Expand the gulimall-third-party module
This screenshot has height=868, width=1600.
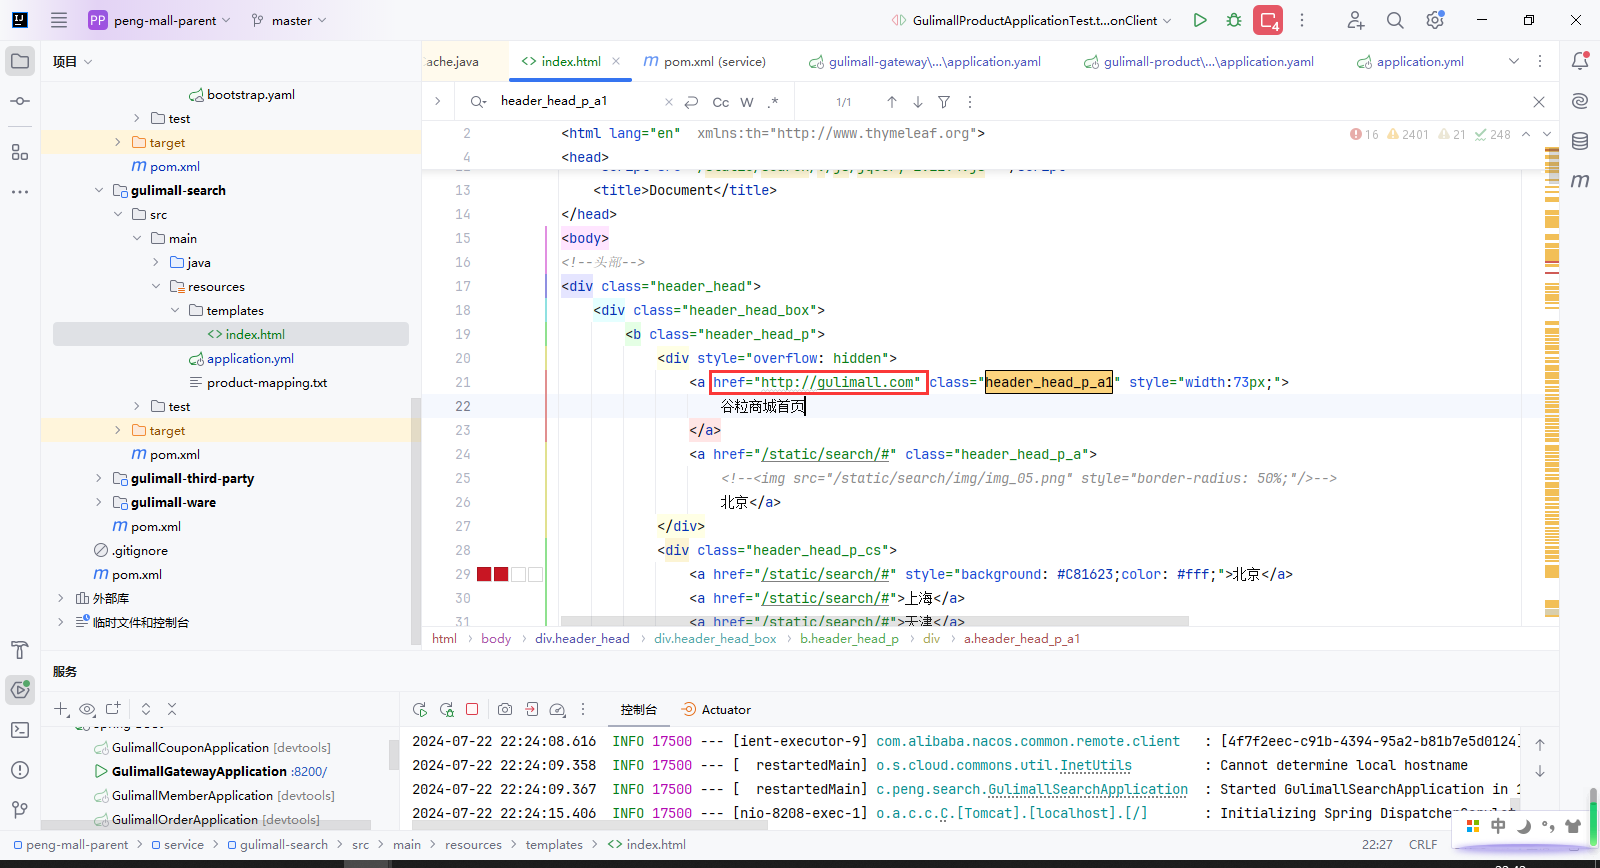click(x=98, y=478)
